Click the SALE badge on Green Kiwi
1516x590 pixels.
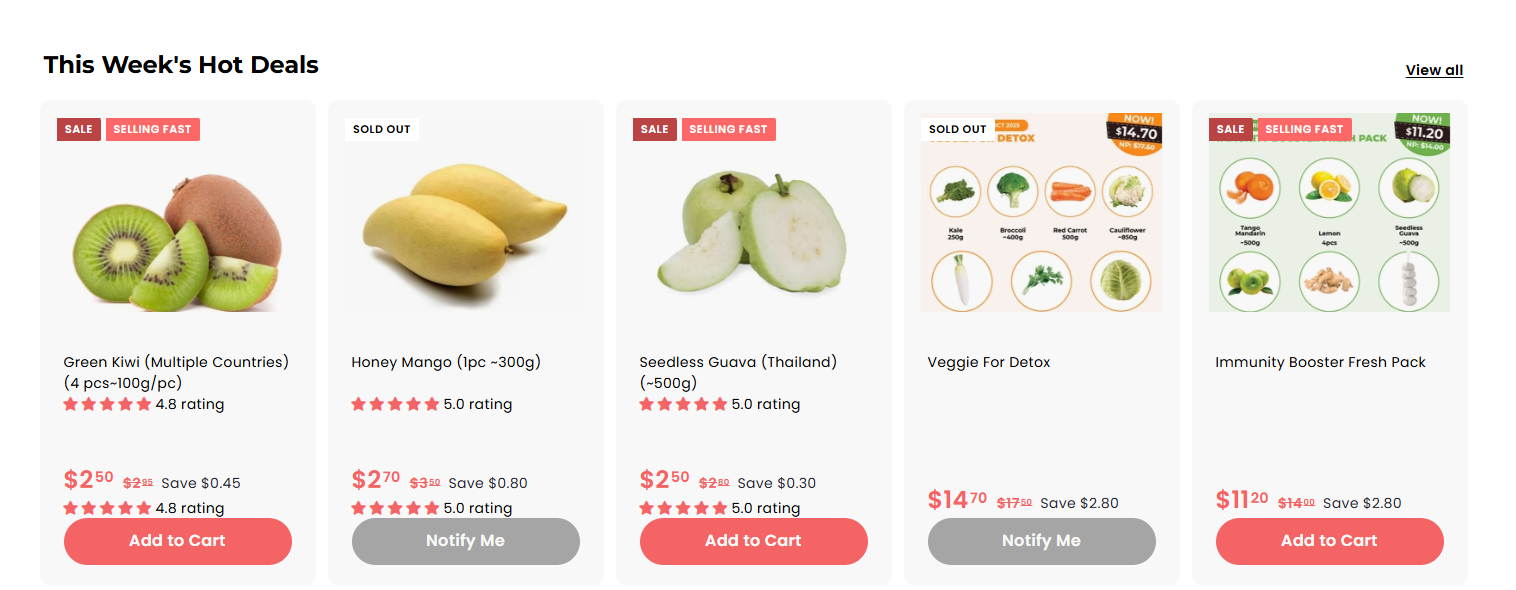79,129
